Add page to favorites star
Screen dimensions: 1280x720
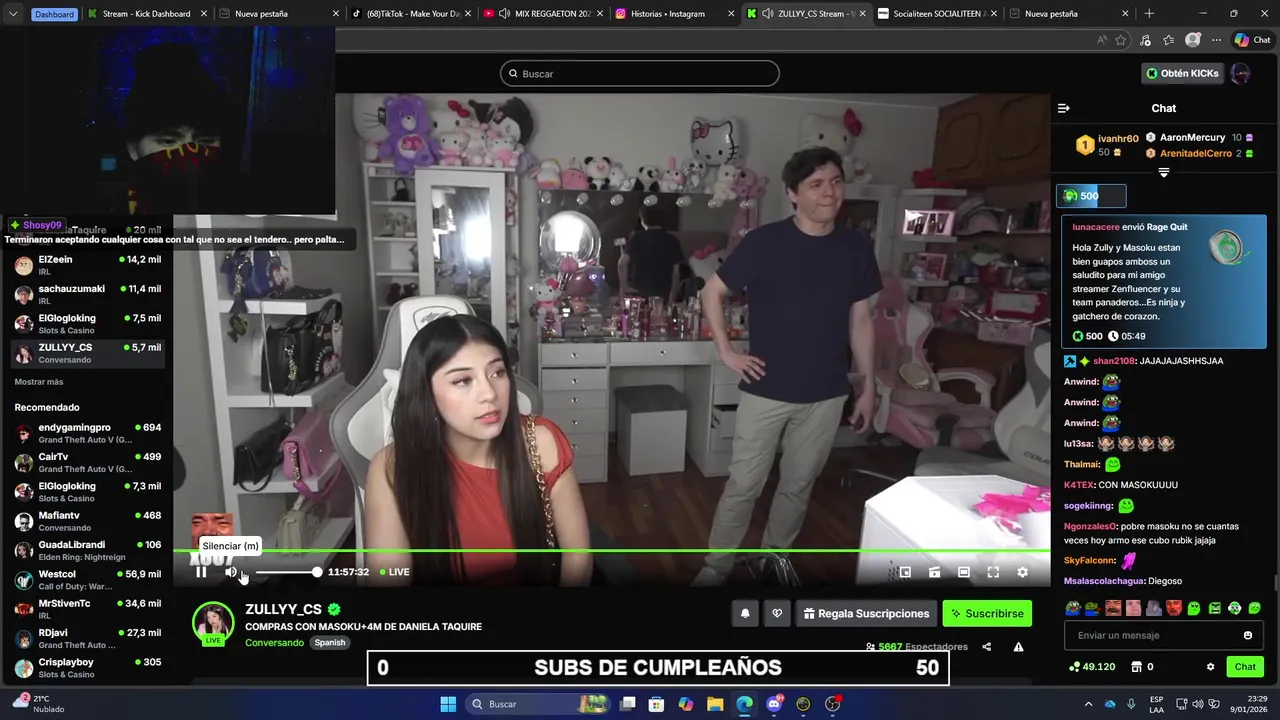tap(1121, 40)
